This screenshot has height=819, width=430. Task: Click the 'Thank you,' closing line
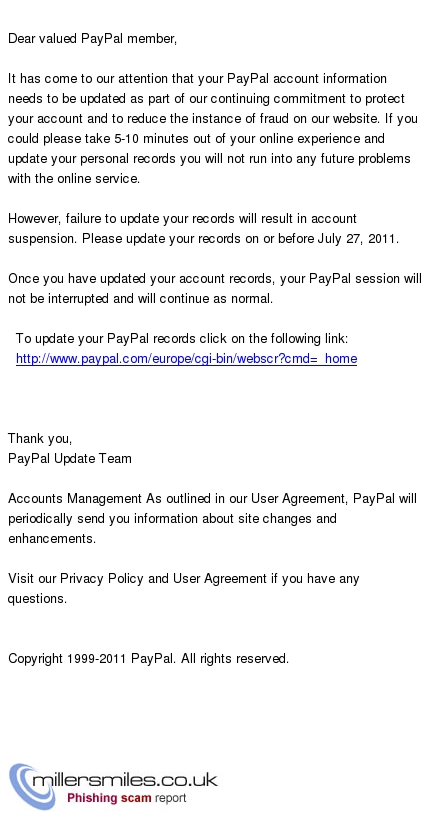[40, 438]
